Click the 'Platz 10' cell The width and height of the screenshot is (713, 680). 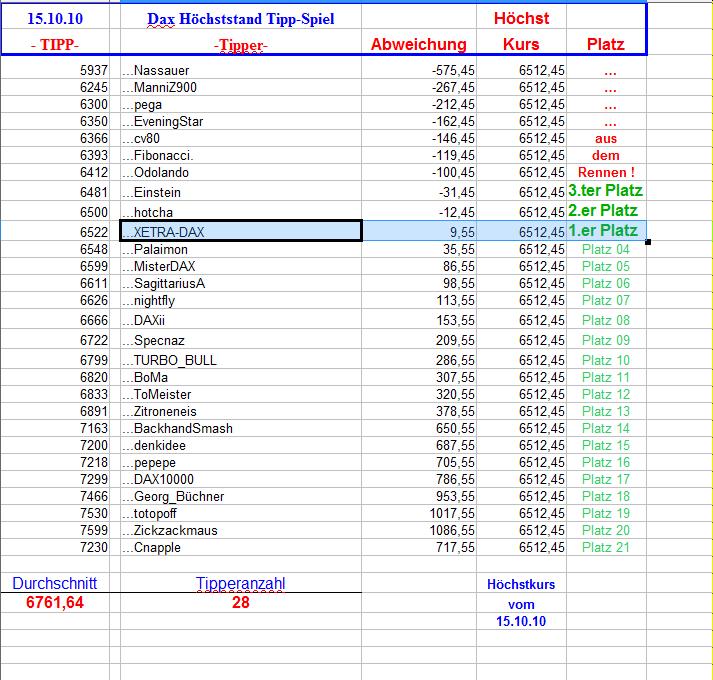coord(606,360)
